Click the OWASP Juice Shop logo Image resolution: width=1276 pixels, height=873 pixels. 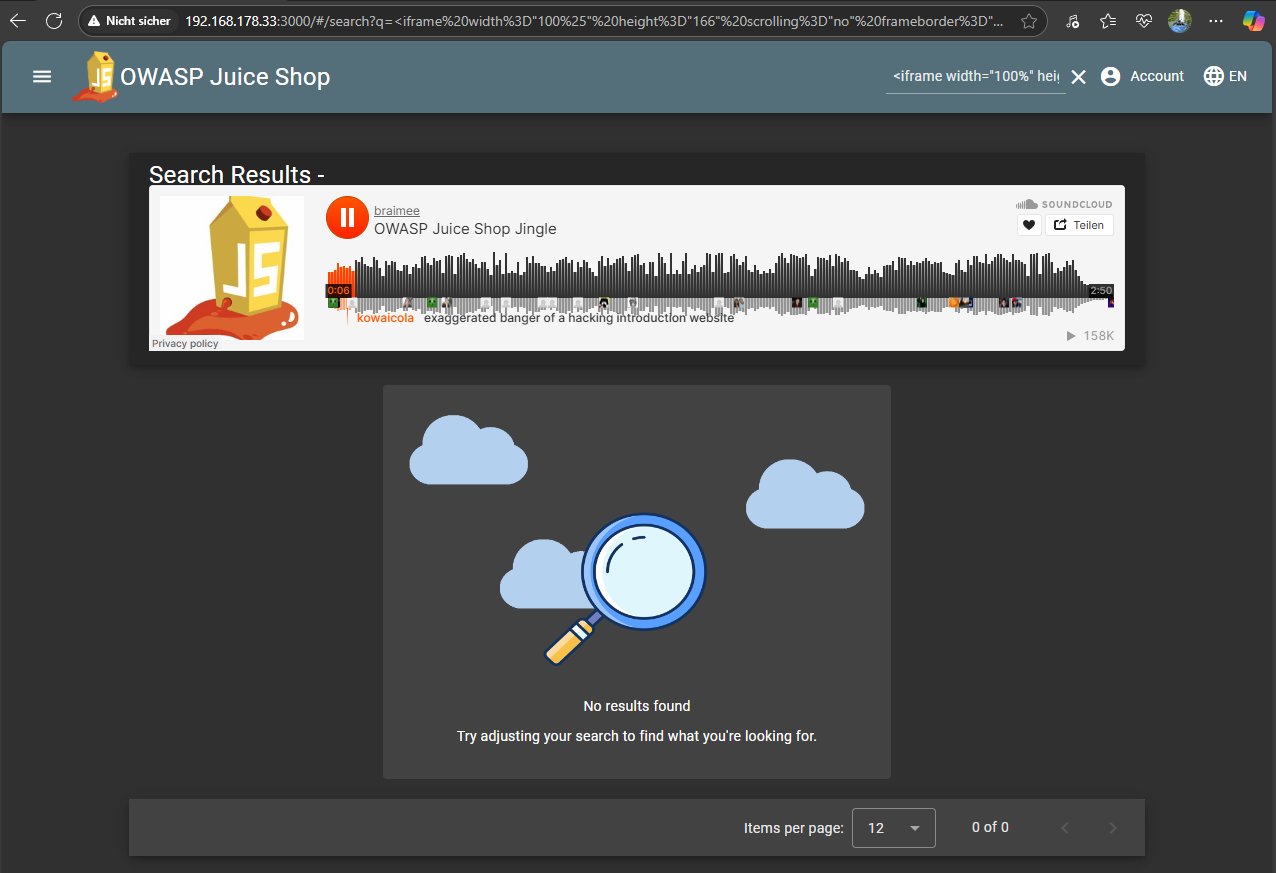tap(97, 77)
